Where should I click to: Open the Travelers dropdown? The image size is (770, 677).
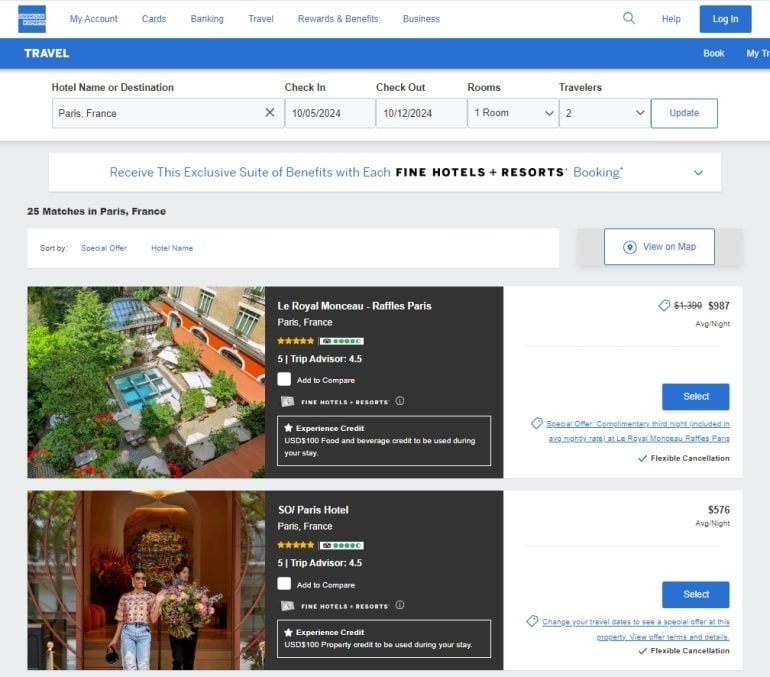(604, 113)
